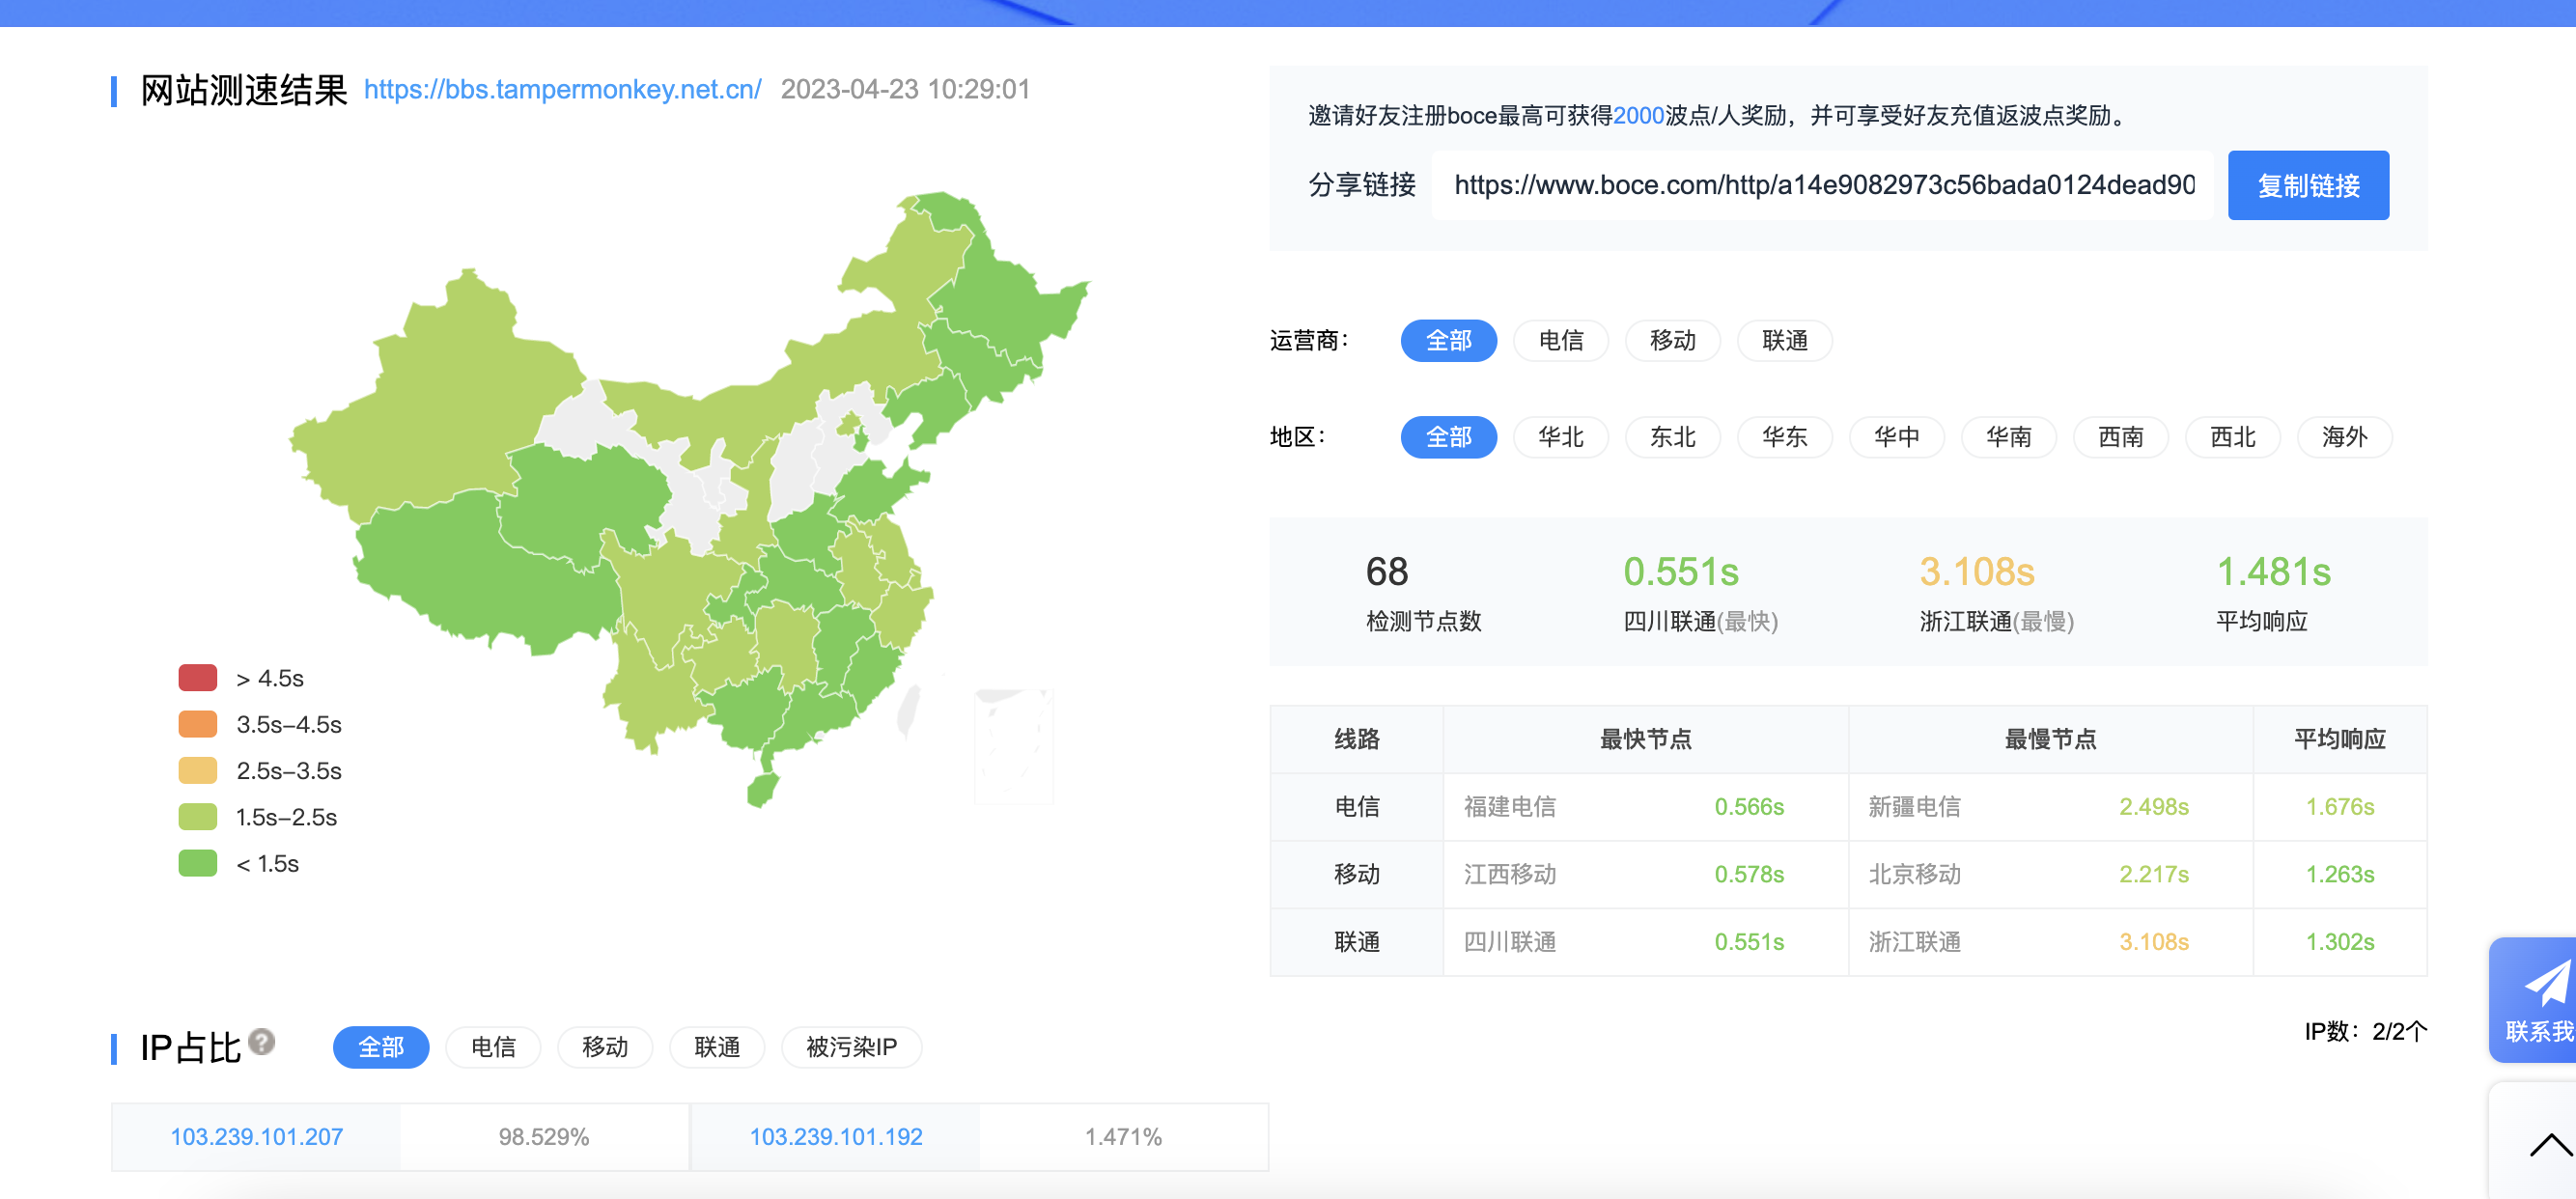Viewport: 2576px width, 1199px height.
Task: Select 电信 in IP占比 filter
Action: [x=493, y=1047]
